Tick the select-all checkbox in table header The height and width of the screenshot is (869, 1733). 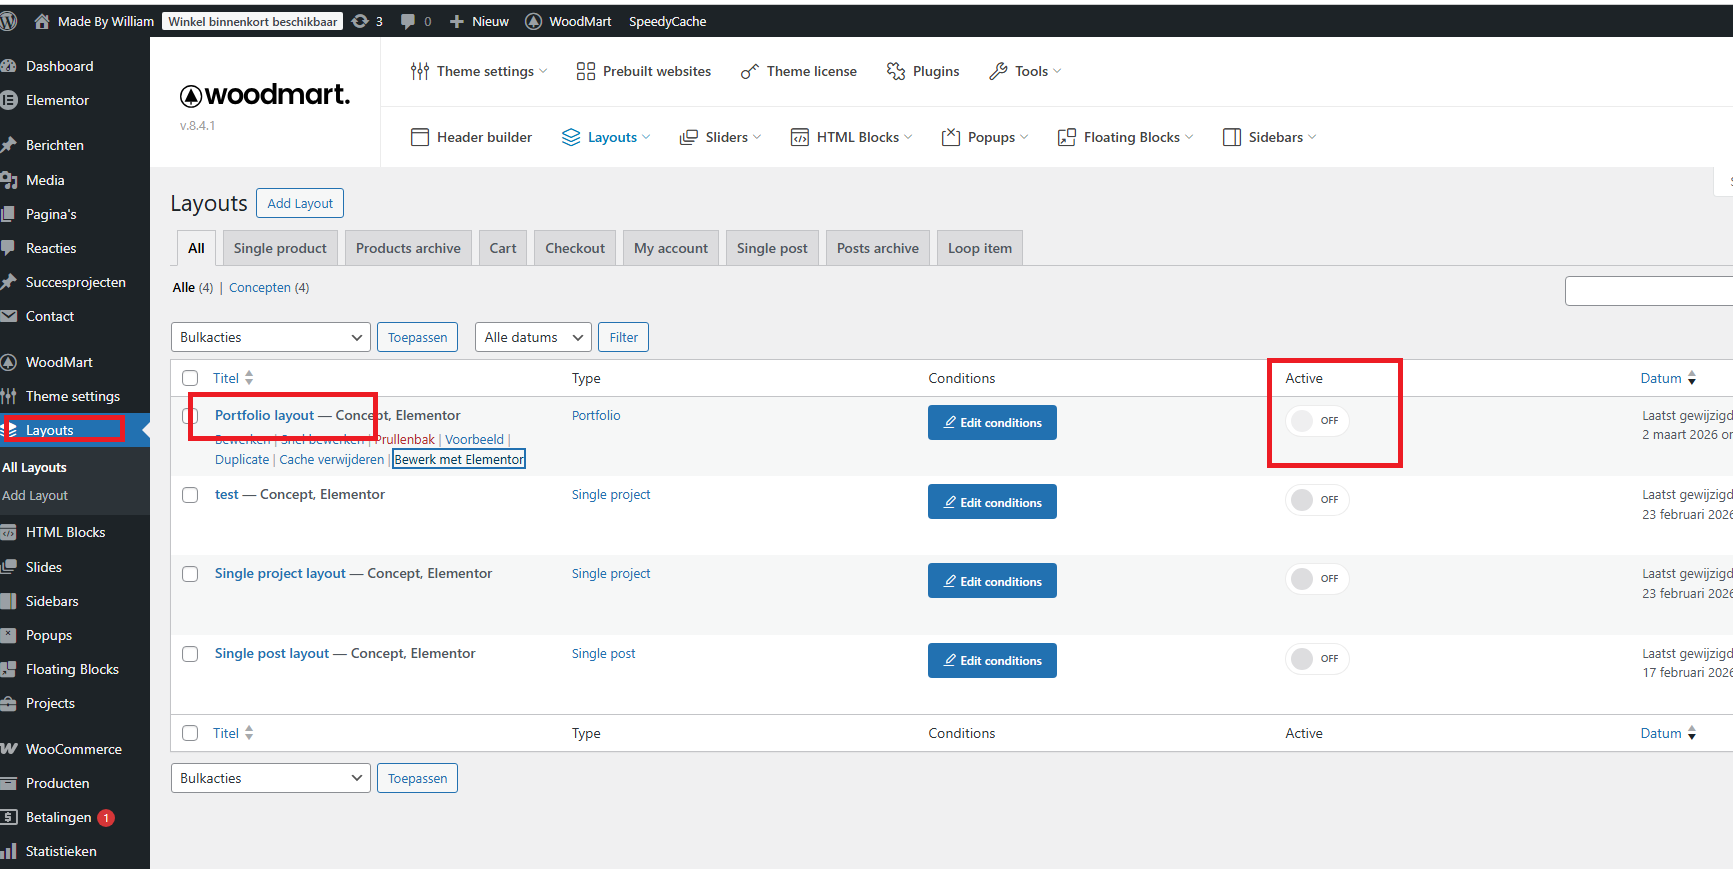pyautogui.click(x=190, y=378)
